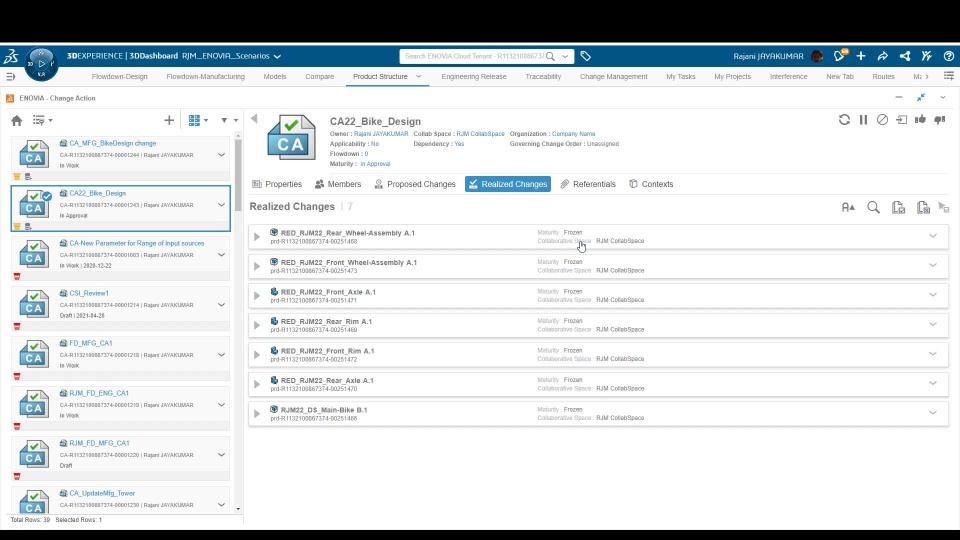Create new change action with plus icon
This screenshot has width=960, height=540.
(x=169, y=121)
